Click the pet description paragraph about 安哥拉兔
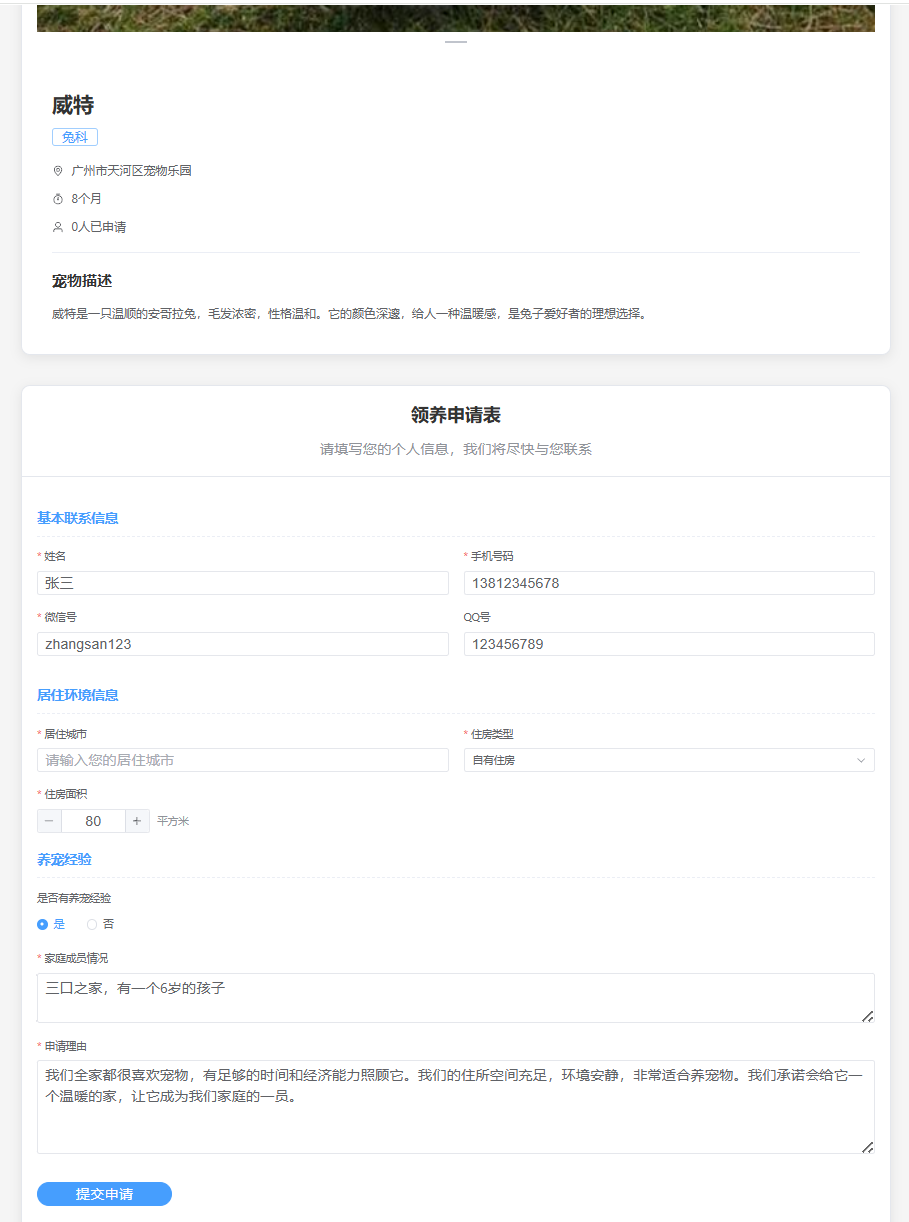This screenshot has width=909, height=1222. click(351, 314)
